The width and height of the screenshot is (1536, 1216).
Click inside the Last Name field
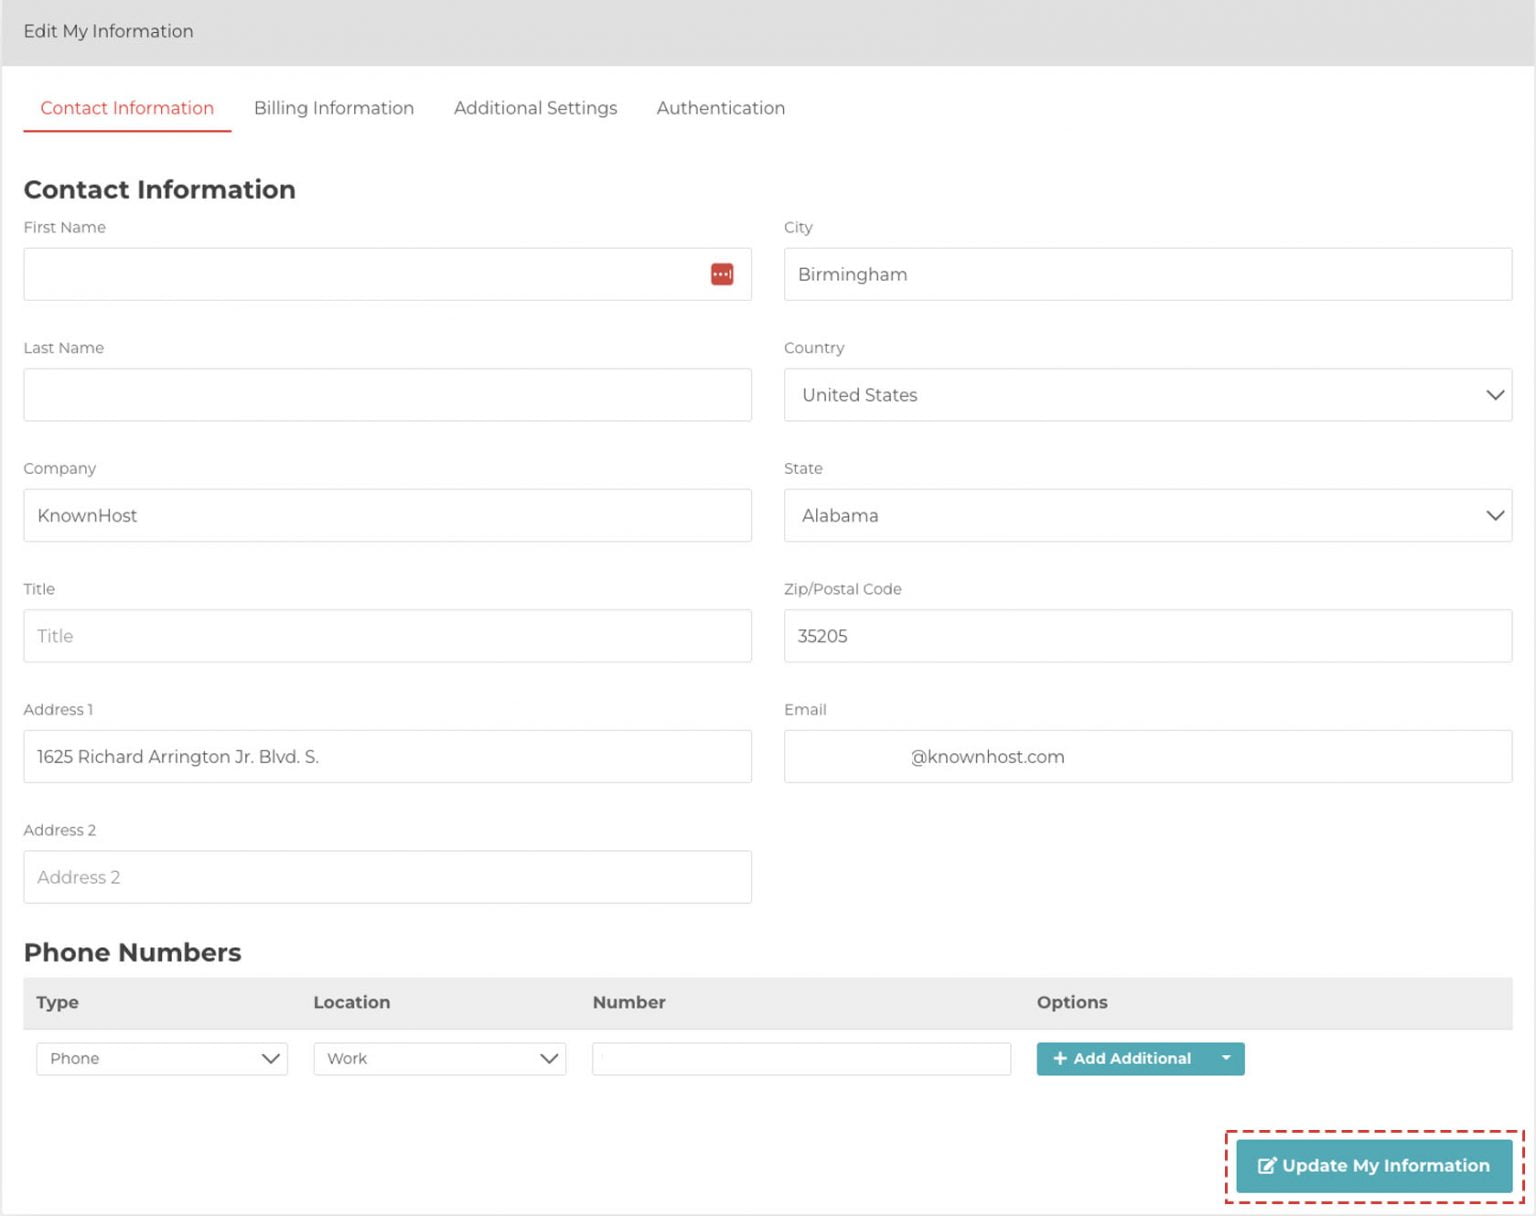click(388, 394)
